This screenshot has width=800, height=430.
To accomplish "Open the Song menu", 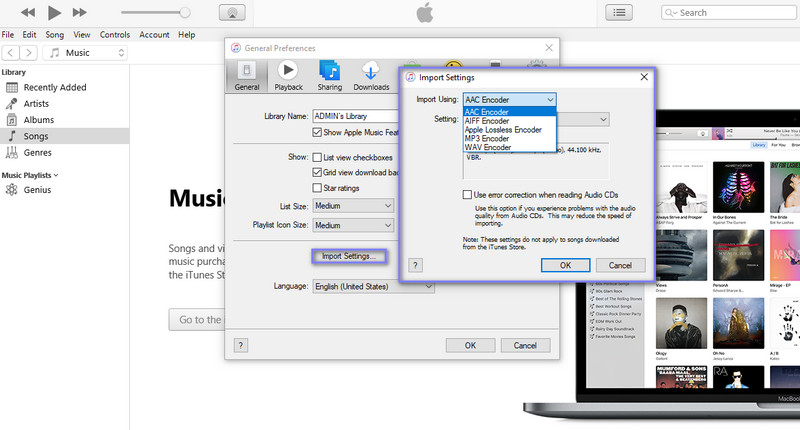I will tap(55, 35).
